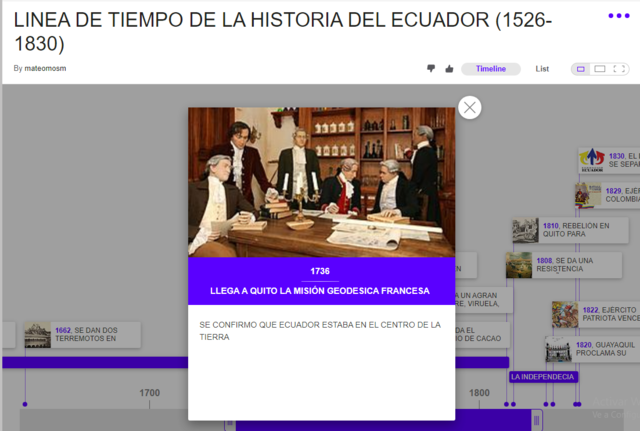The height and width of the screenshot is (431, 640).
Task: Click the 1800 year label on axis
Action: (479, 393)
